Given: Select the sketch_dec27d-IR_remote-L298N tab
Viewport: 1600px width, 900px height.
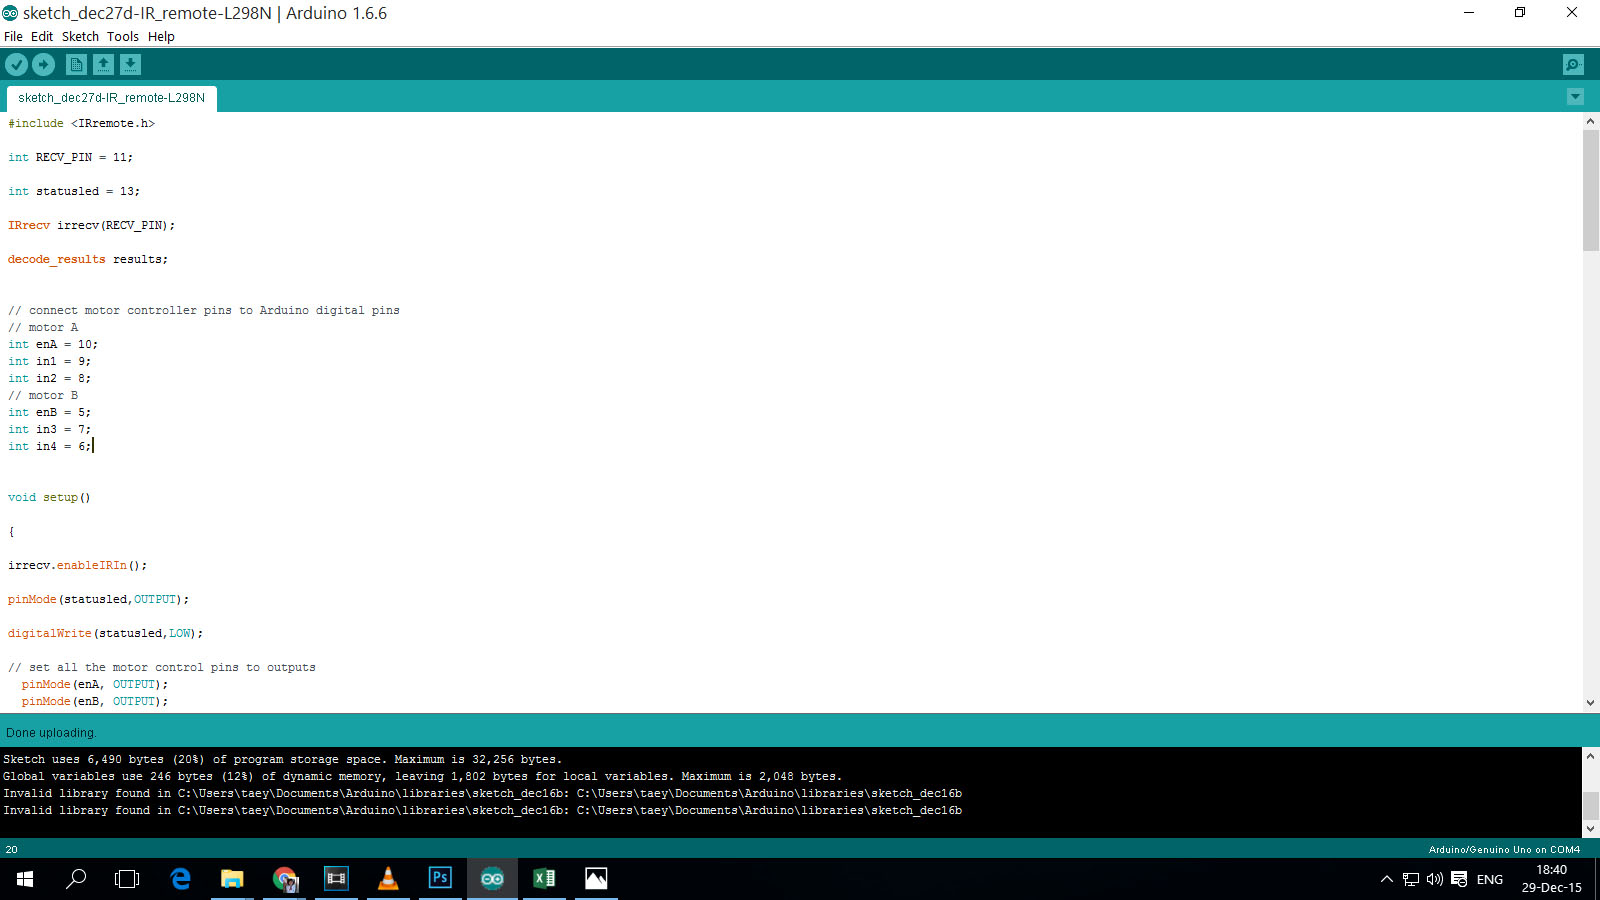Looking at the screenshot, I should click(x=111, y=98).
